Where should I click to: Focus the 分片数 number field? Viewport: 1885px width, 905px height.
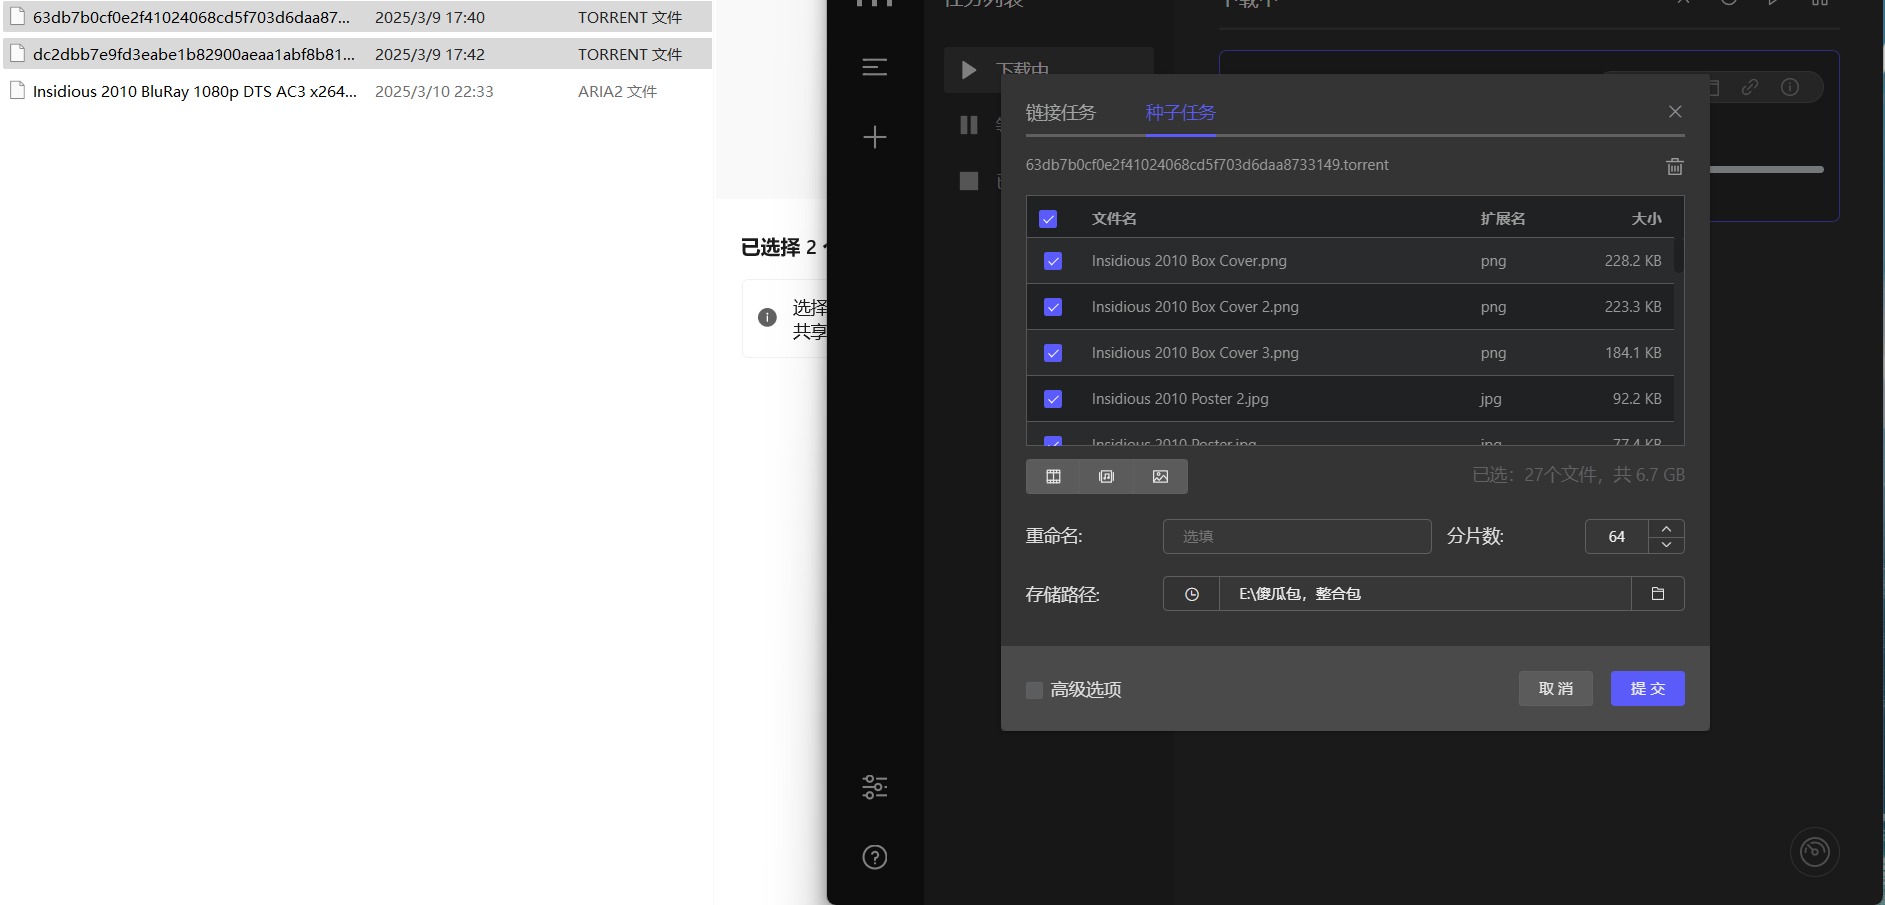[1617, 537]
